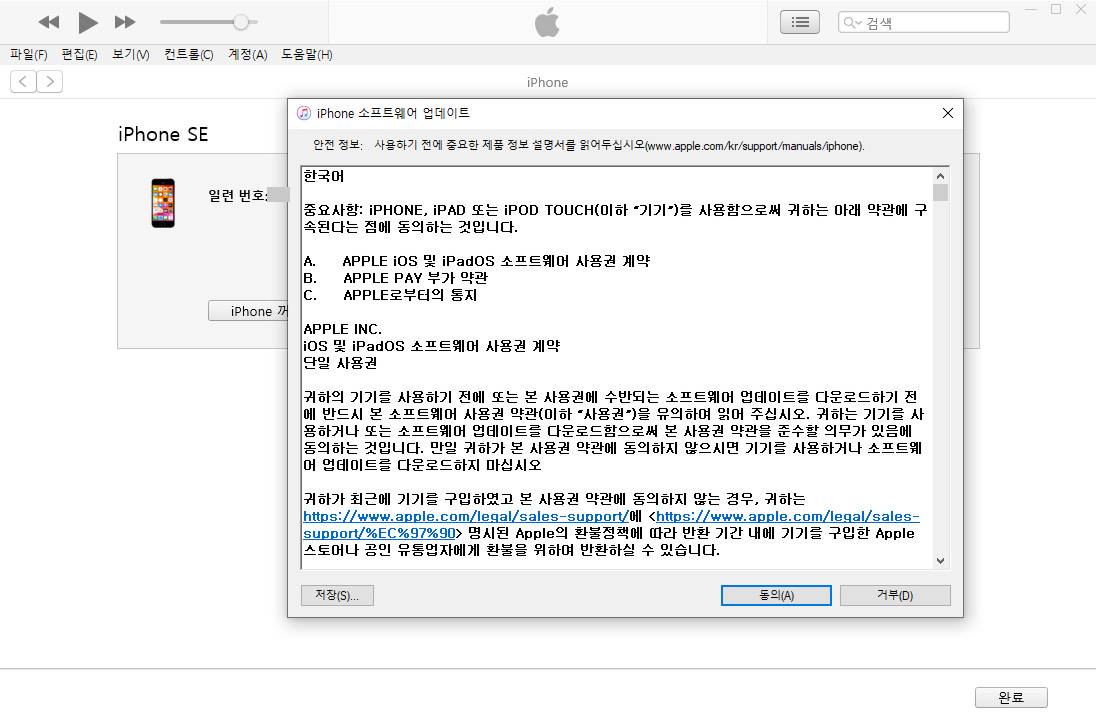The width and height of the screenshot is (1096, 720).
Task: Open the 컨트롤(C) menu
Action: 189,55
